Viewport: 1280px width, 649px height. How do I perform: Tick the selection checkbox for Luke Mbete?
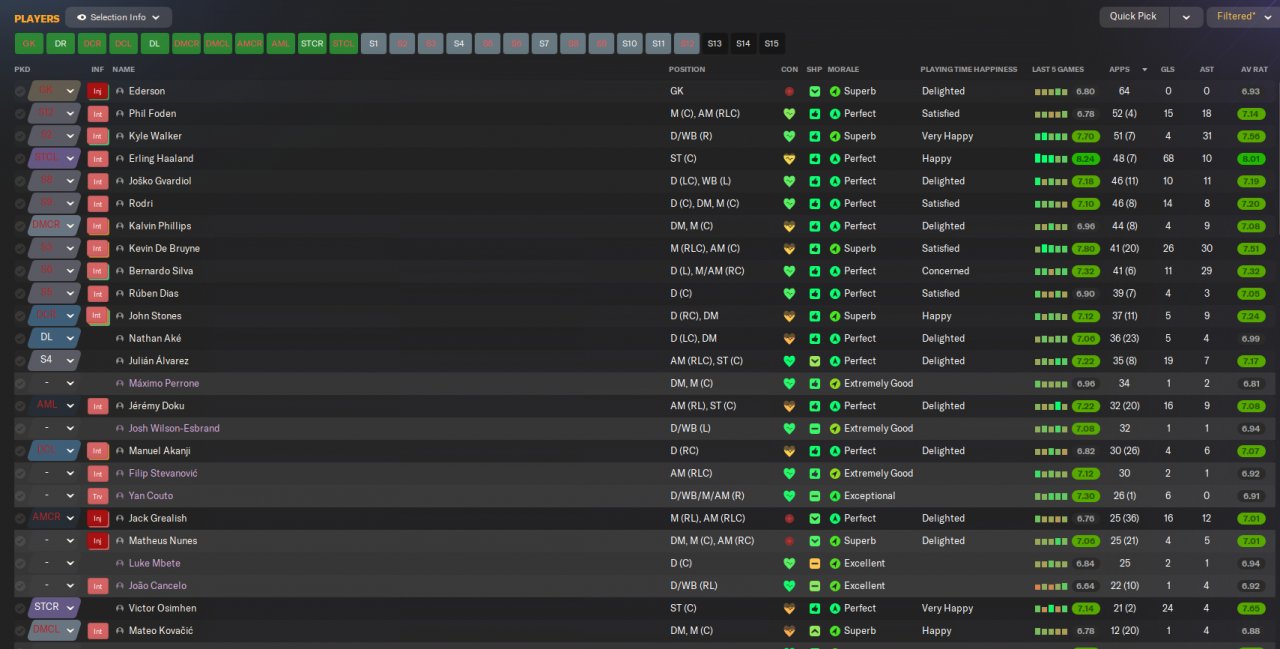20,563
